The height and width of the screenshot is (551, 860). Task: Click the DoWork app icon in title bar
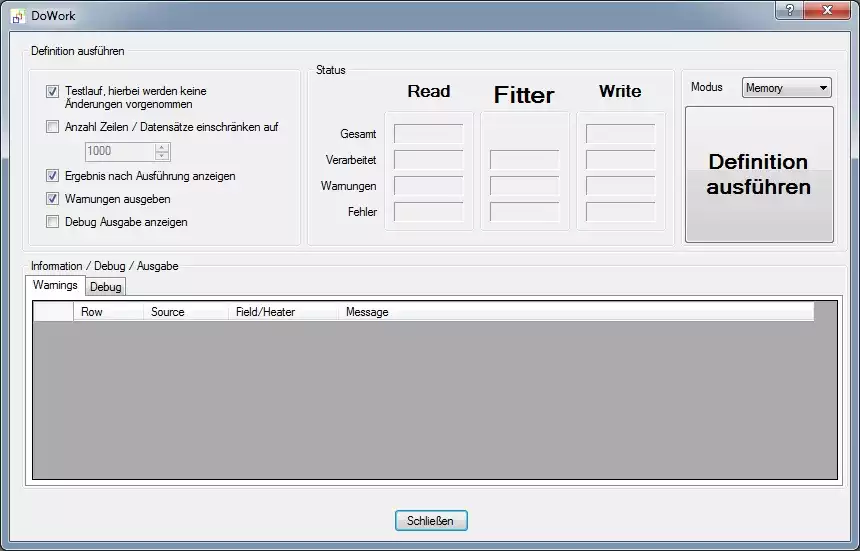click(x=17, y=16)
